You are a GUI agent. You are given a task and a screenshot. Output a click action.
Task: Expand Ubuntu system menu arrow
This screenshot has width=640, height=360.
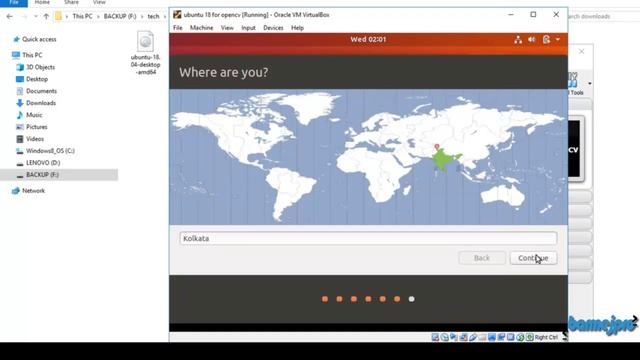point(558,40)
